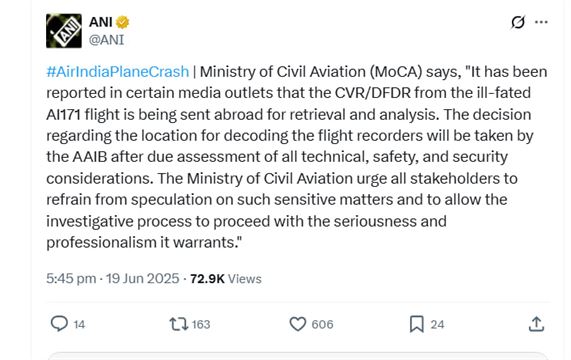Click the ANI display name
The height and width of the screenshot is (360, 571).
coord(101,22)
